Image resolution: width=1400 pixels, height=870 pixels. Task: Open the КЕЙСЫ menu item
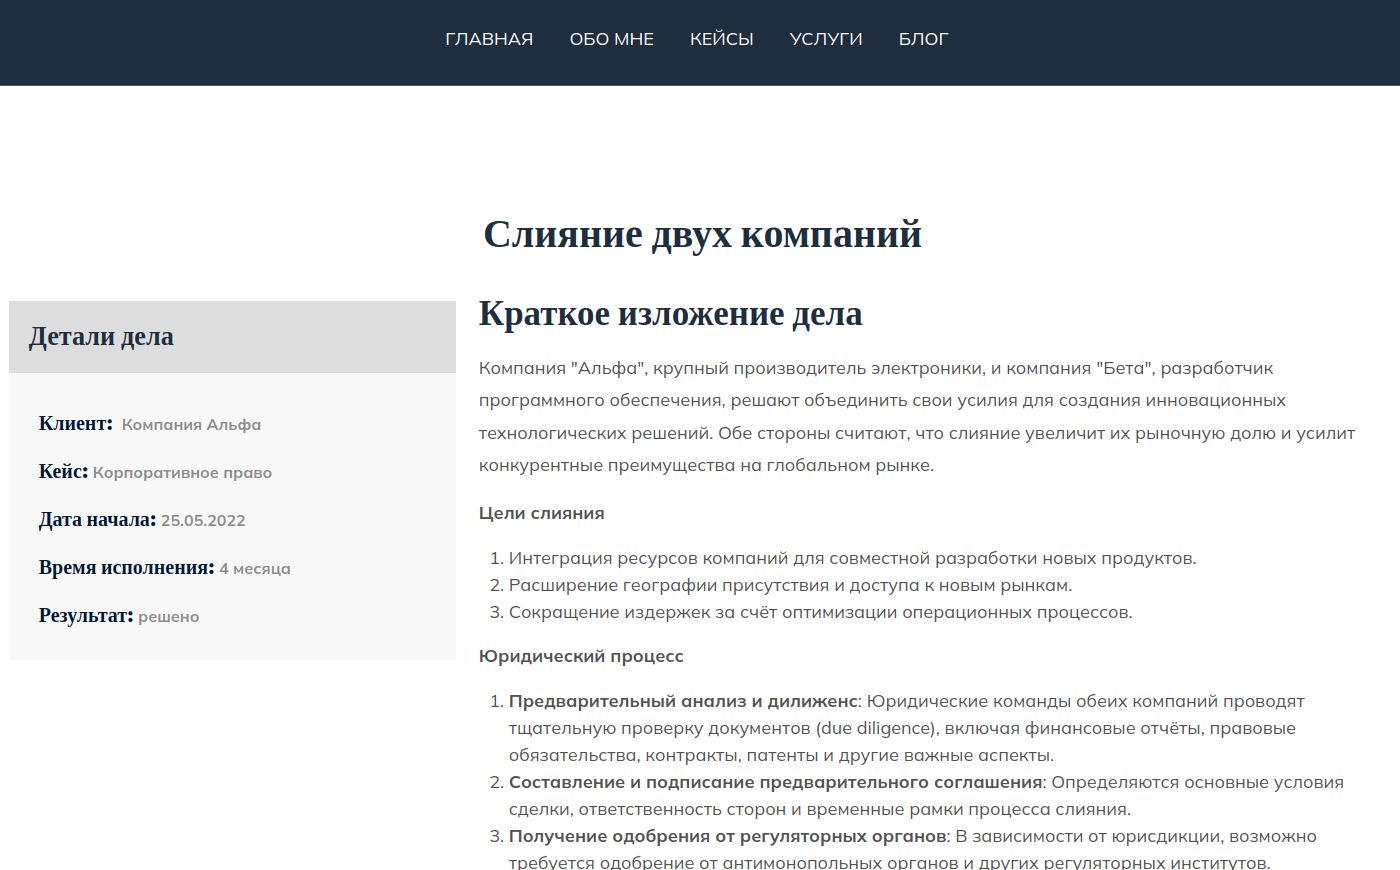[722, 39]
